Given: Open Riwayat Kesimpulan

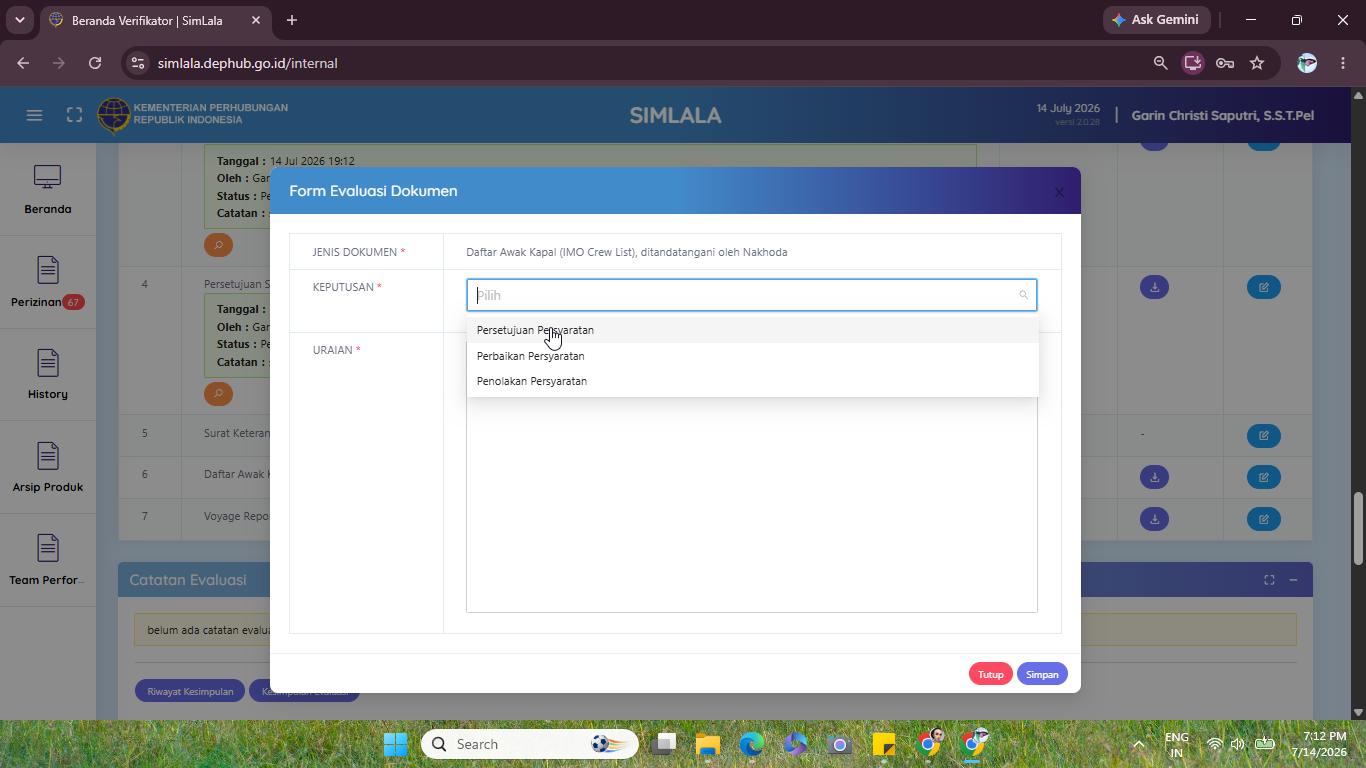Looking at the screenshot, I should [x=190, y=691].
